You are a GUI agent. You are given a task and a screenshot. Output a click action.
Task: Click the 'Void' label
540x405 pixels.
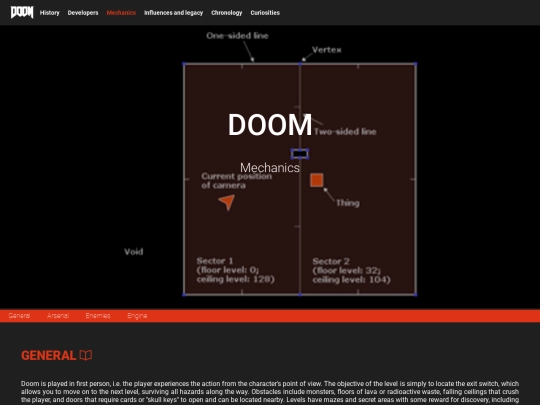134,252
